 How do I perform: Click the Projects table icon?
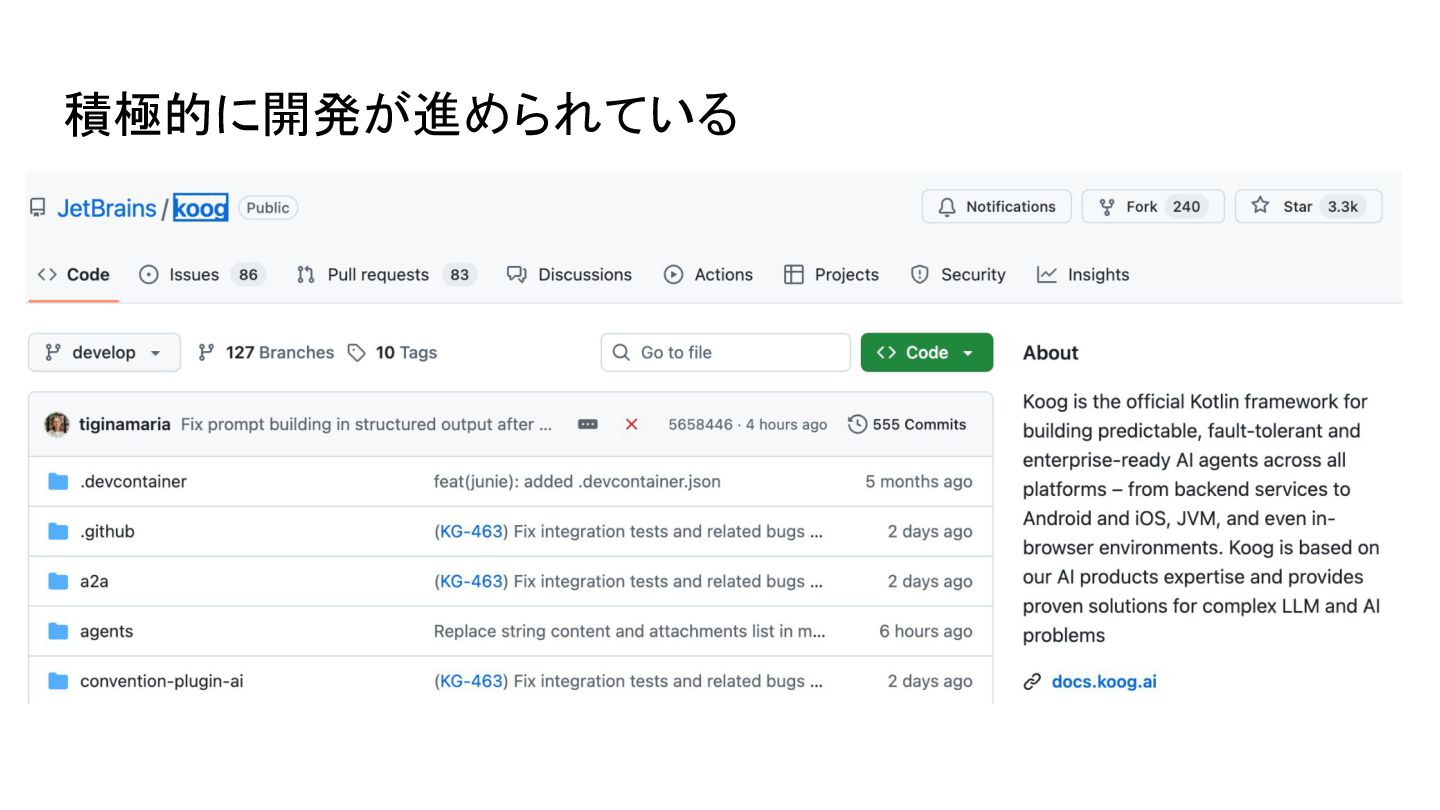click(794, 275)
